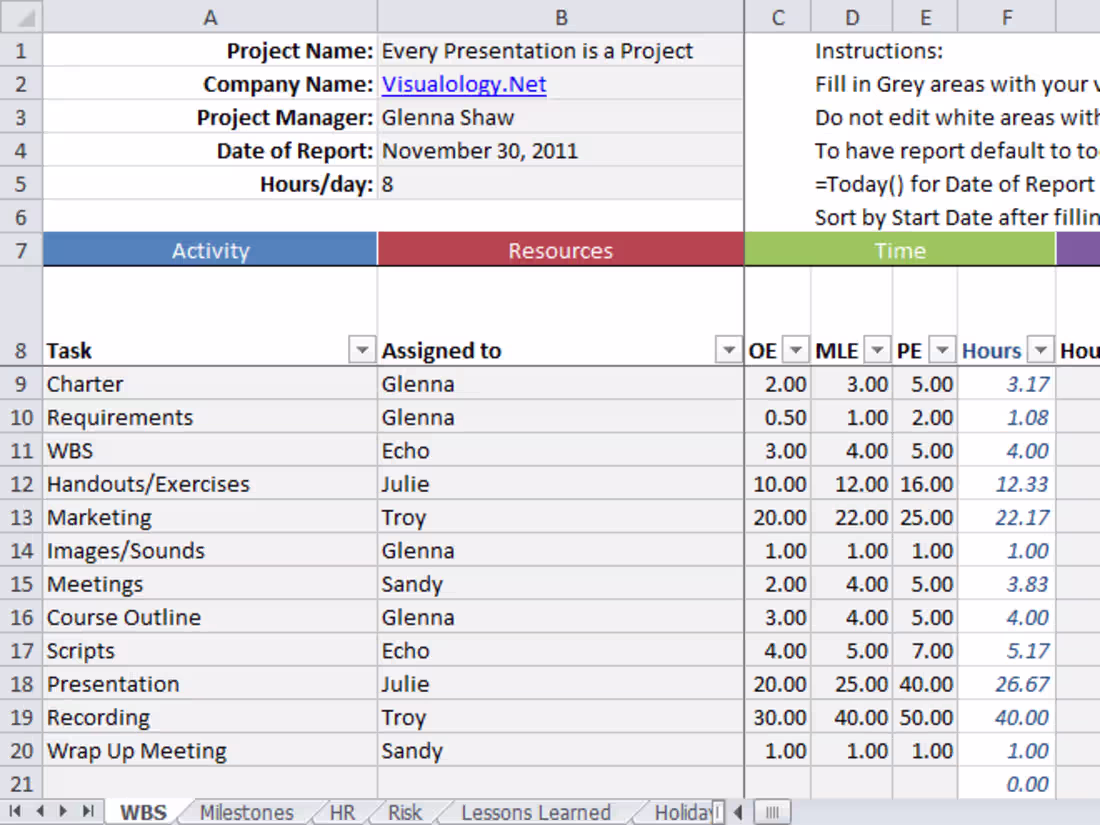1100x825 pixels.
Task: Select row 21 header
Action: coord(21,784)
